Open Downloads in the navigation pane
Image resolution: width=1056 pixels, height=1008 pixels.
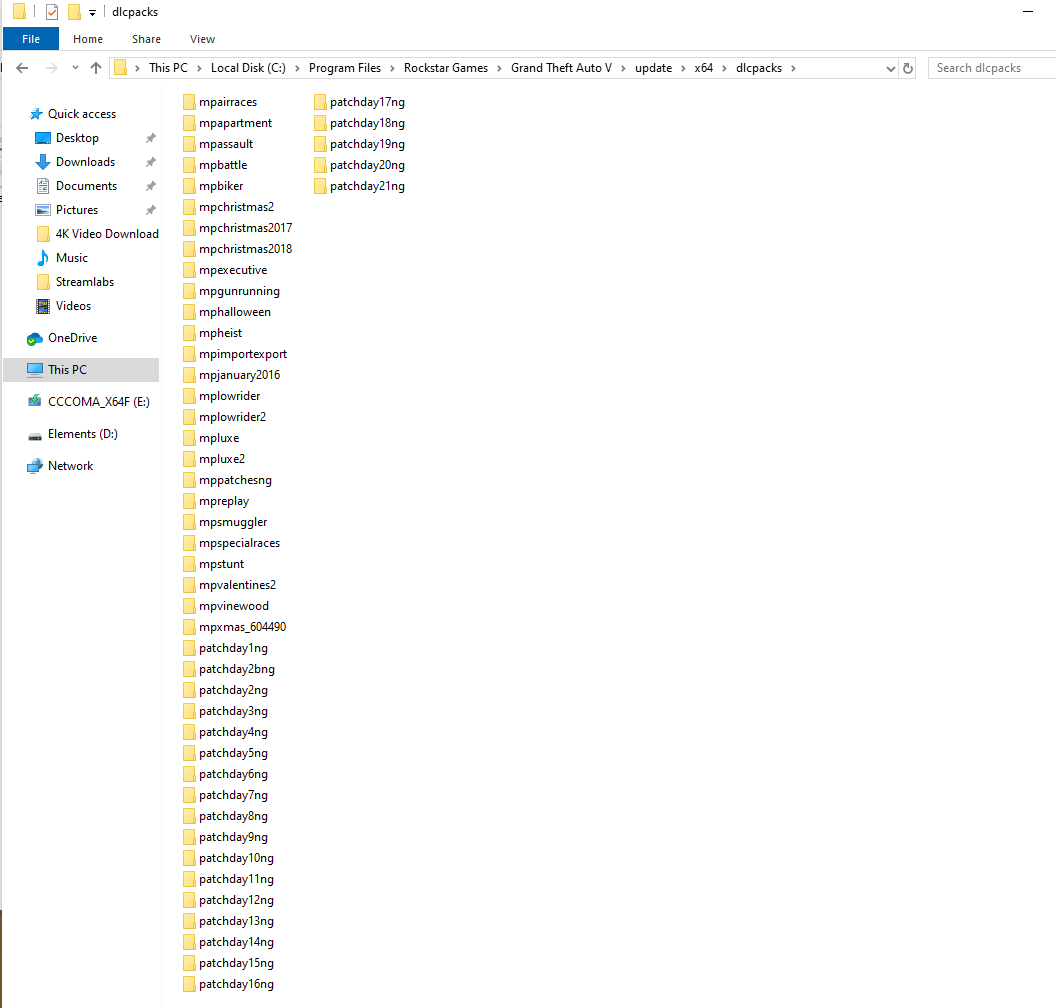point(85,162)
